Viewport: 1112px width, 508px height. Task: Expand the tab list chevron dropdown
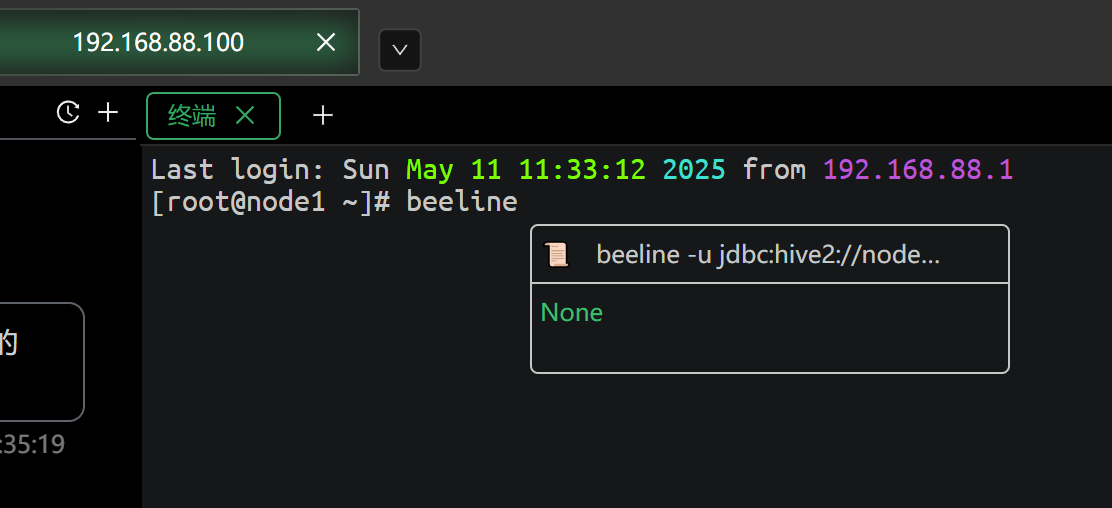pos(400,50)
